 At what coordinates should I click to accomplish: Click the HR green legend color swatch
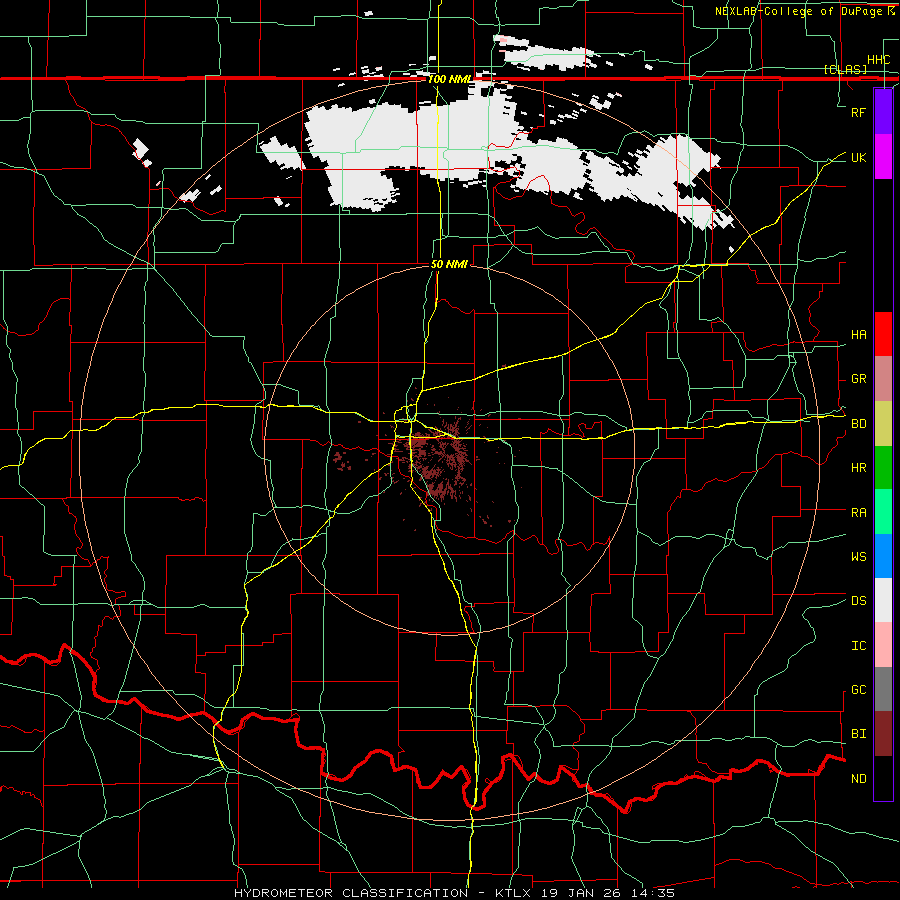point(883,468)
